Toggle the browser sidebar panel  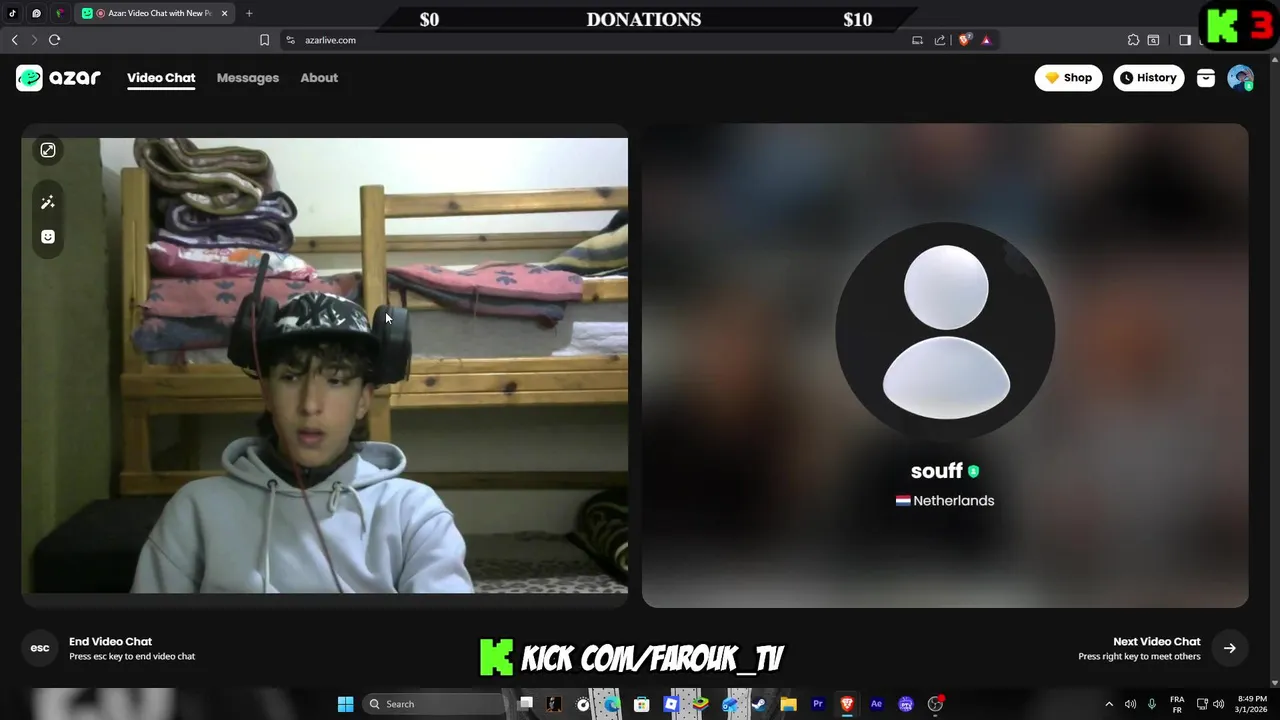pos(1185,40)
